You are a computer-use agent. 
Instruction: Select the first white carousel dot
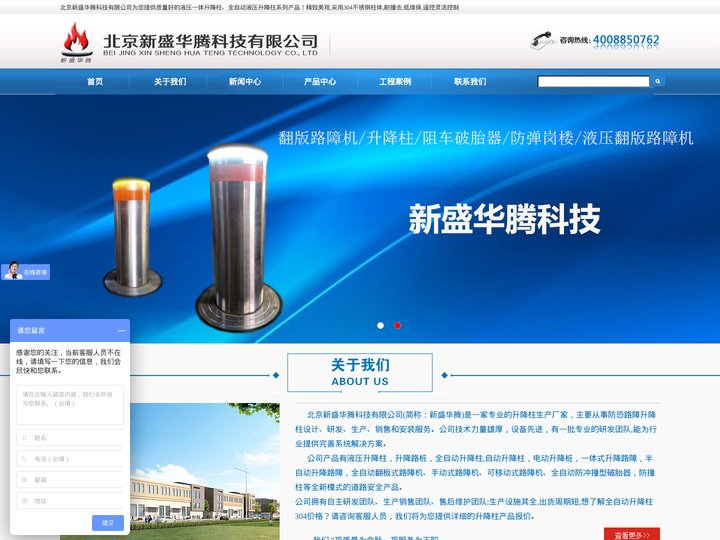380,326
